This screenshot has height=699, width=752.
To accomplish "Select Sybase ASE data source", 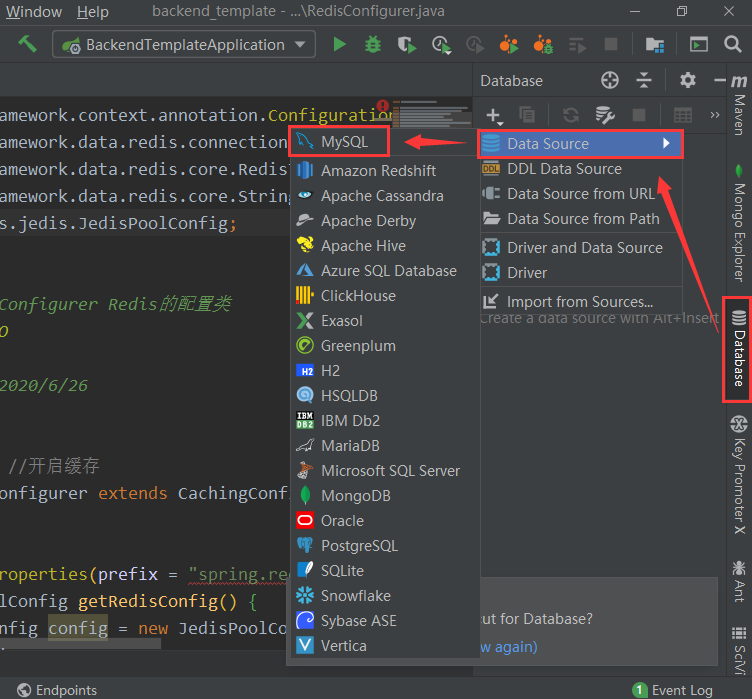I will click(x=385, y=620).
